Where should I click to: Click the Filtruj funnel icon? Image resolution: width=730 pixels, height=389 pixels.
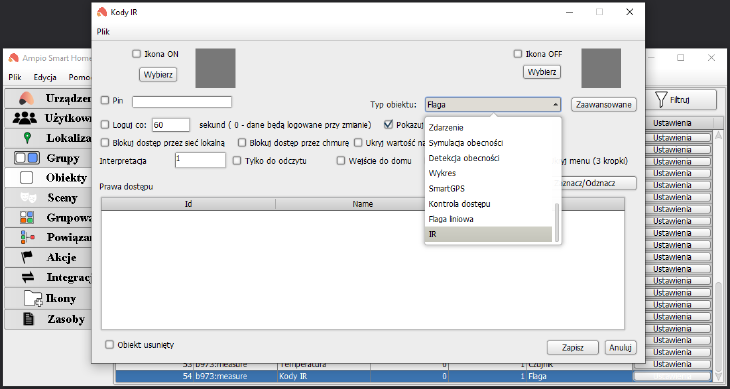660,99
